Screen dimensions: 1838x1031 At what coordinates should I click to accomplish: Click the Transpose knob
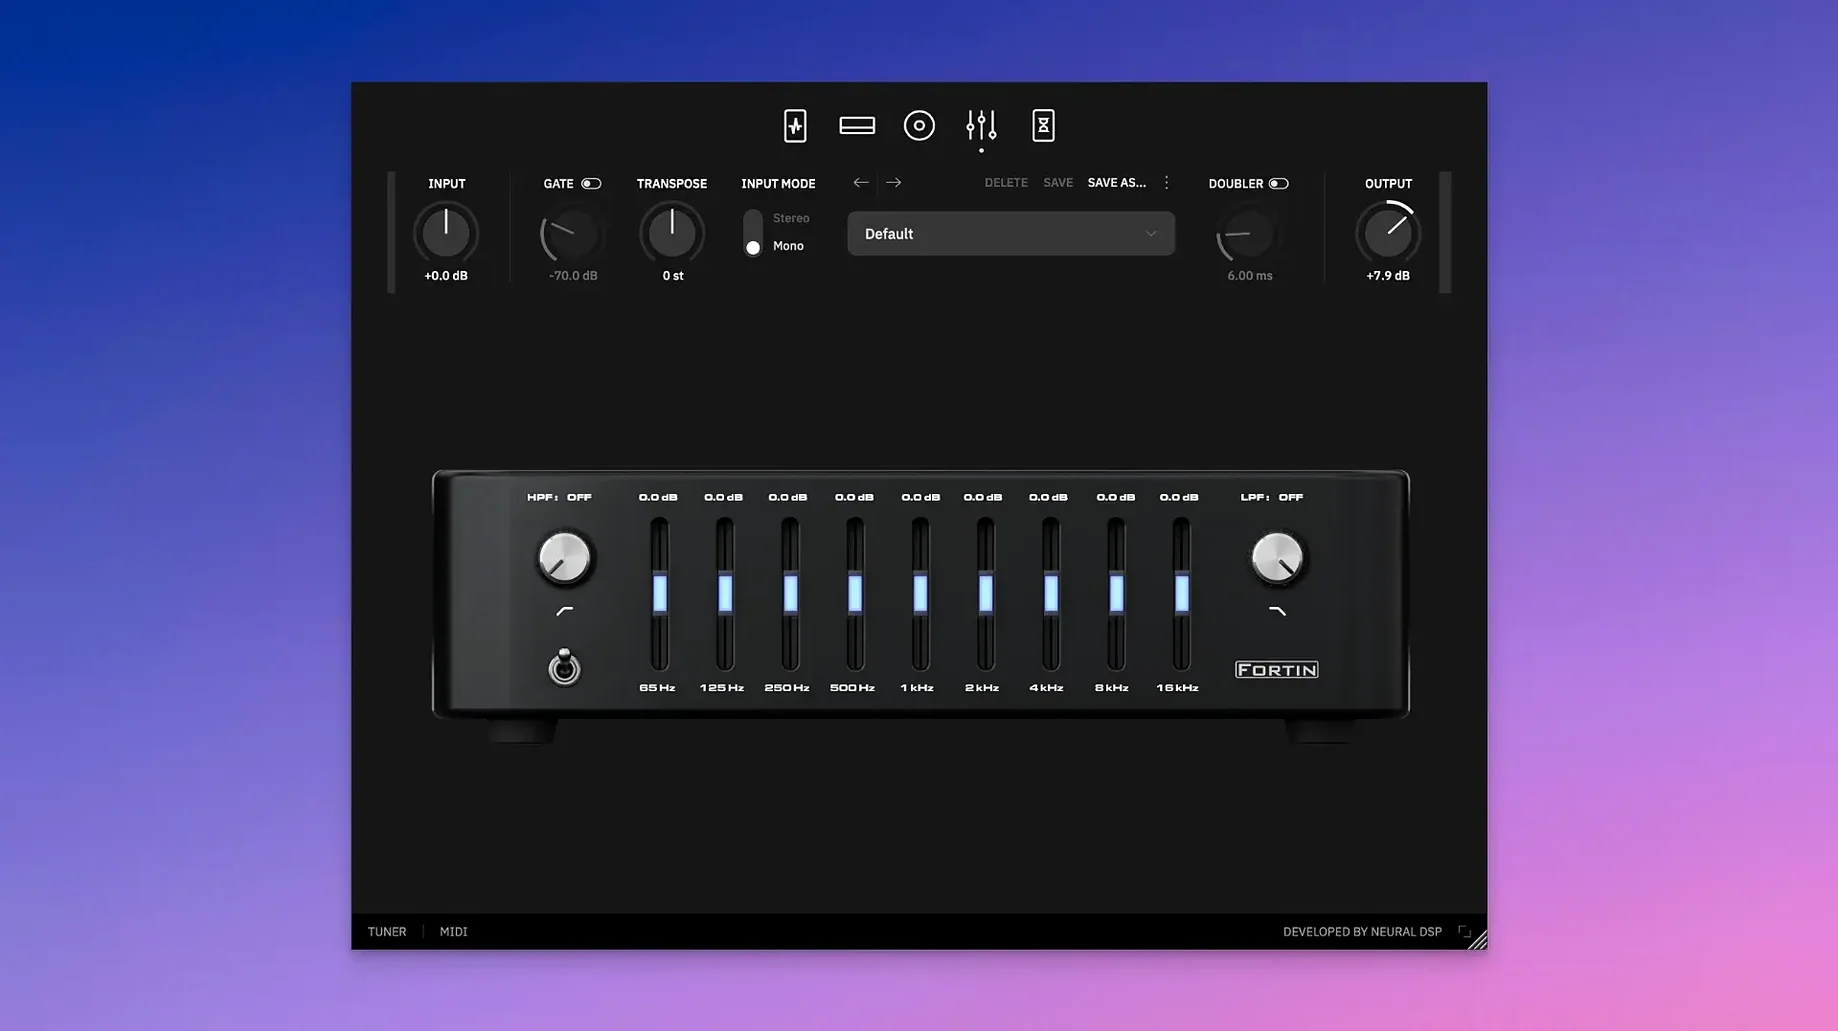click(x=672, y=233)
